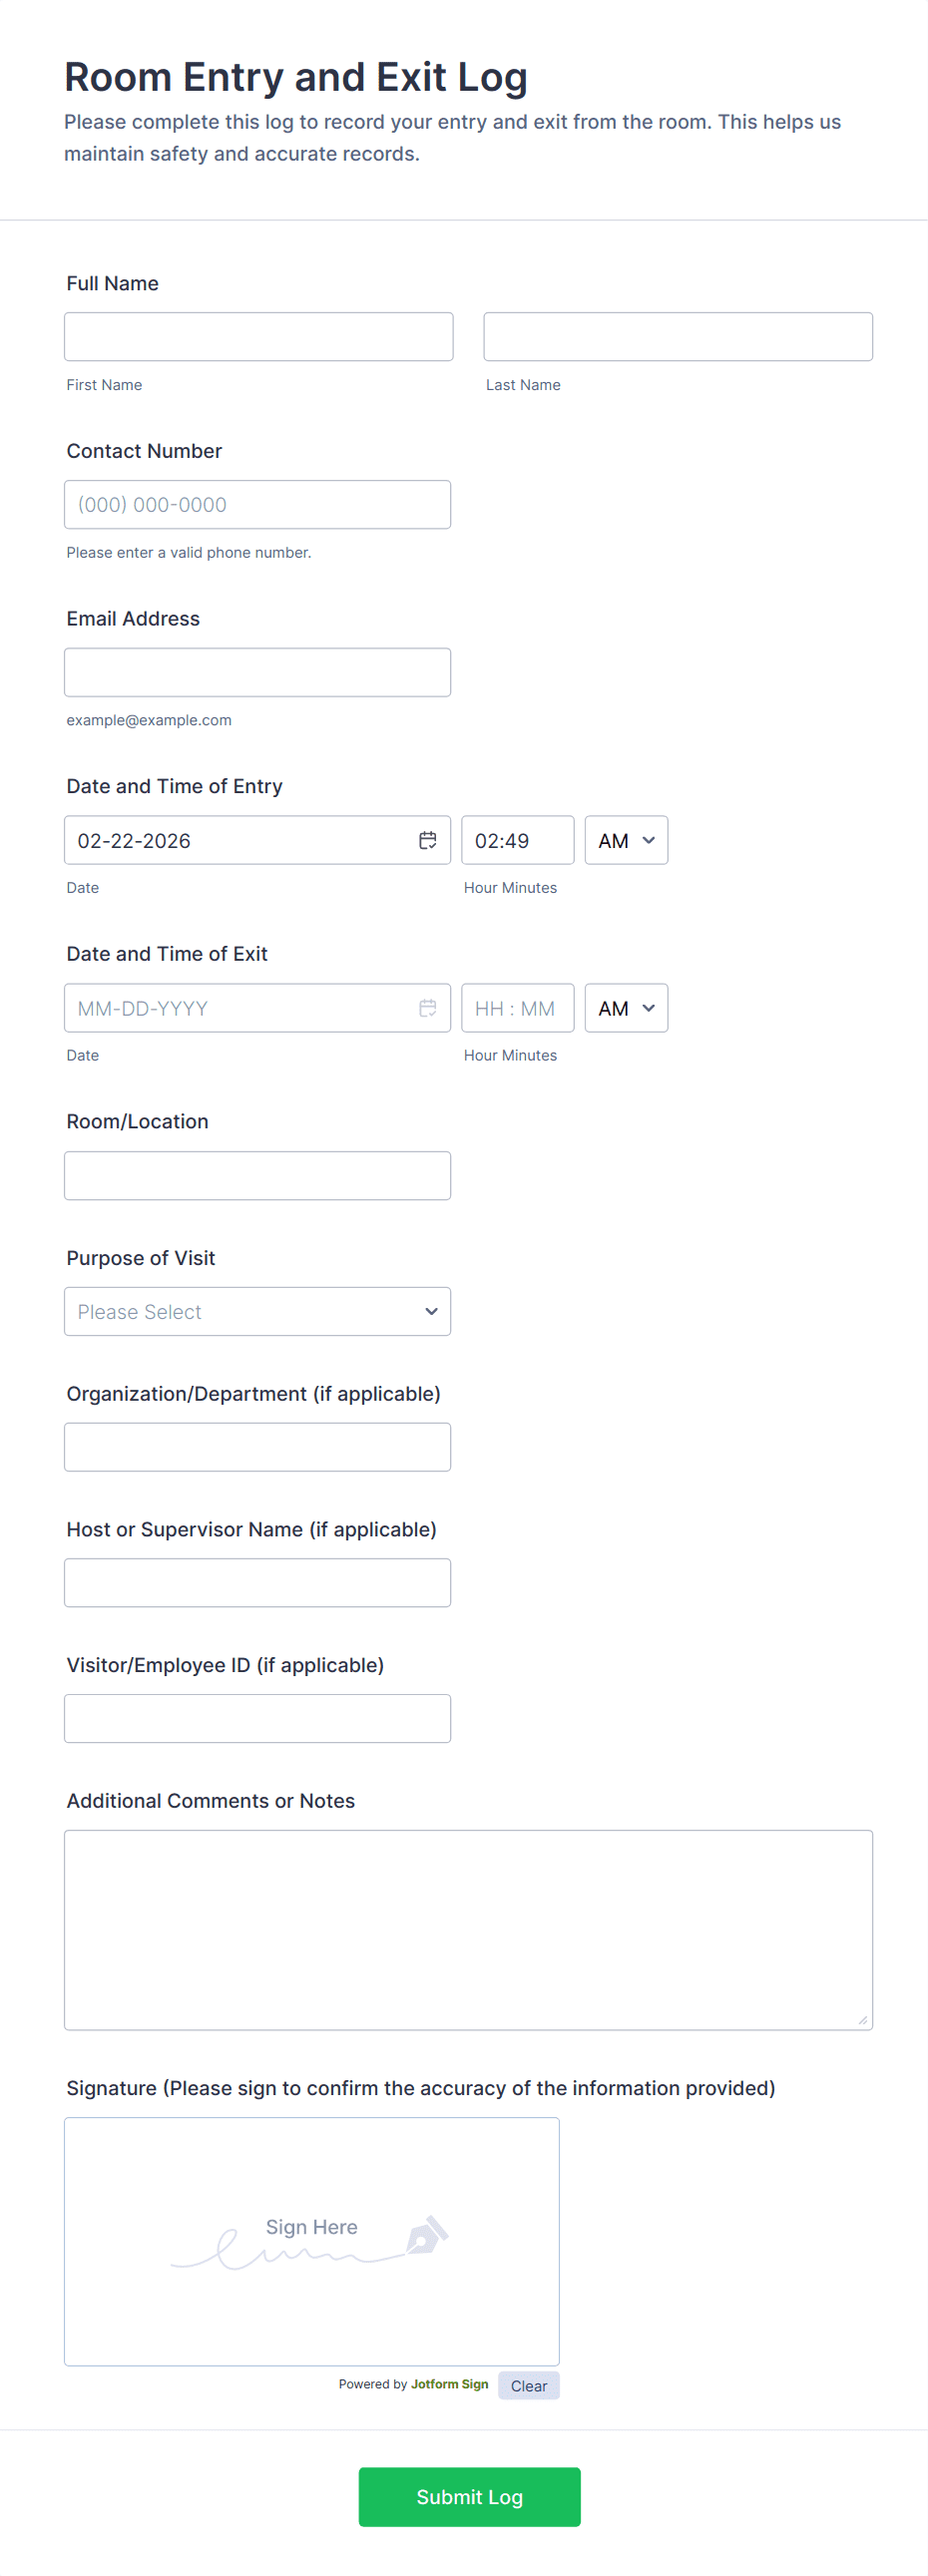Screen dimensions: 928x2576
Task: Expand the entry time AM/PM dropdown
Action: click(626, 840)
